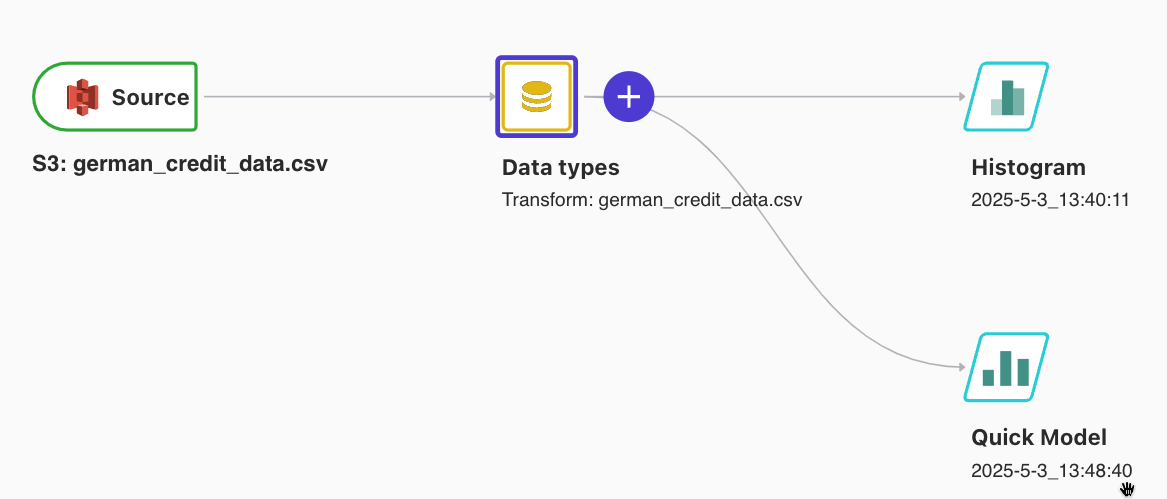The height and width of the screenshot is (499, 1167).
Task: Click the Histogram title text
Action: [1029, 168]
